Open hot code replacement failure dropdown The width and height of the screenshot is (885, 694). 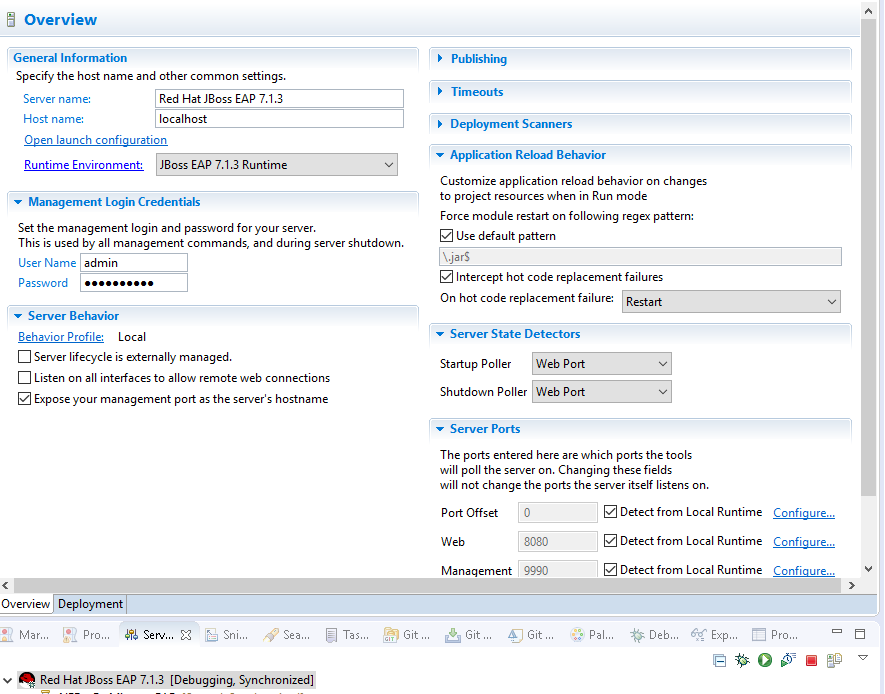731,301
